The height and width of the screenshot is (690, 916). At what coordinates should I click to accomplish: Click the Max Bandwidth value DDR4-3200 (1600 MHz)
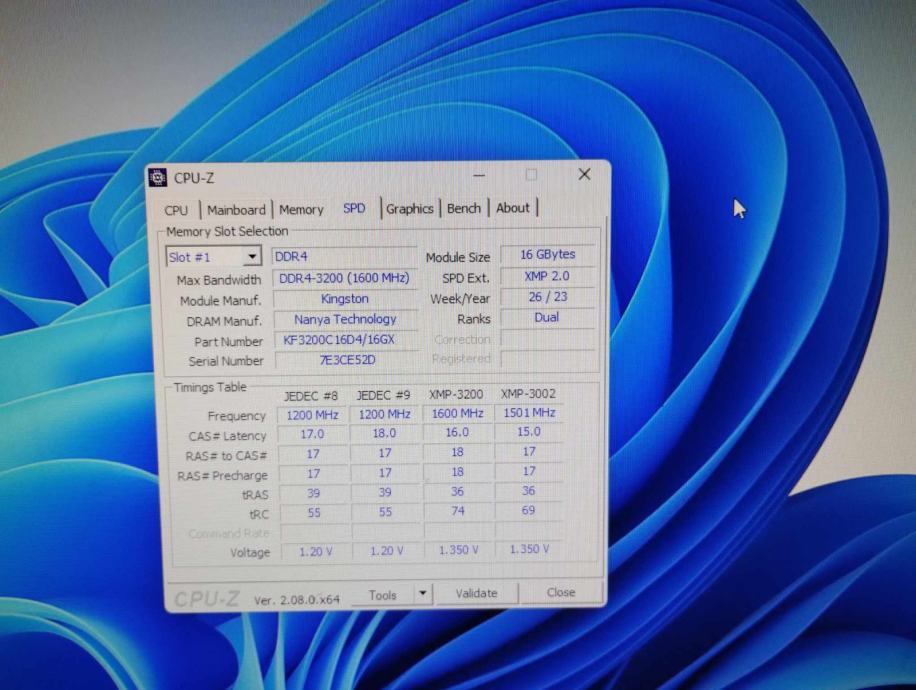tap(344, 278)
